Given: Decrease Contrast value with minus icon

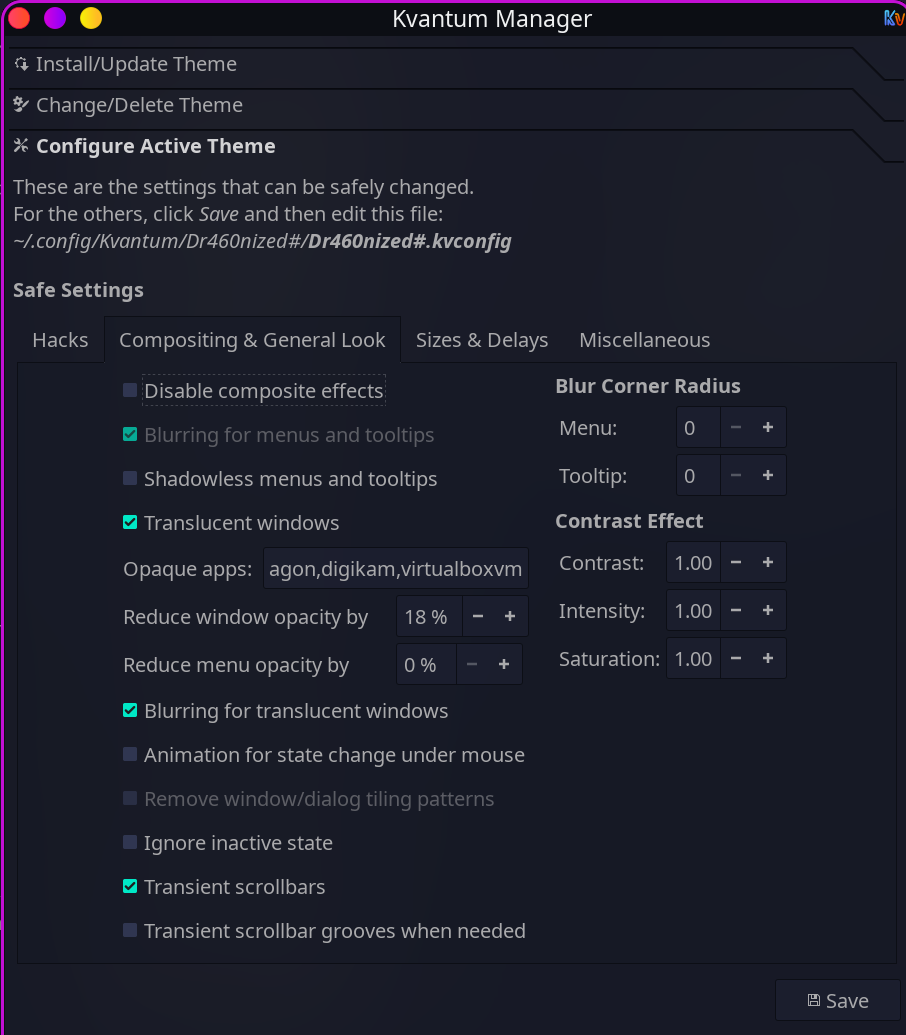Looking at the screenshot, I should point(736,562).
